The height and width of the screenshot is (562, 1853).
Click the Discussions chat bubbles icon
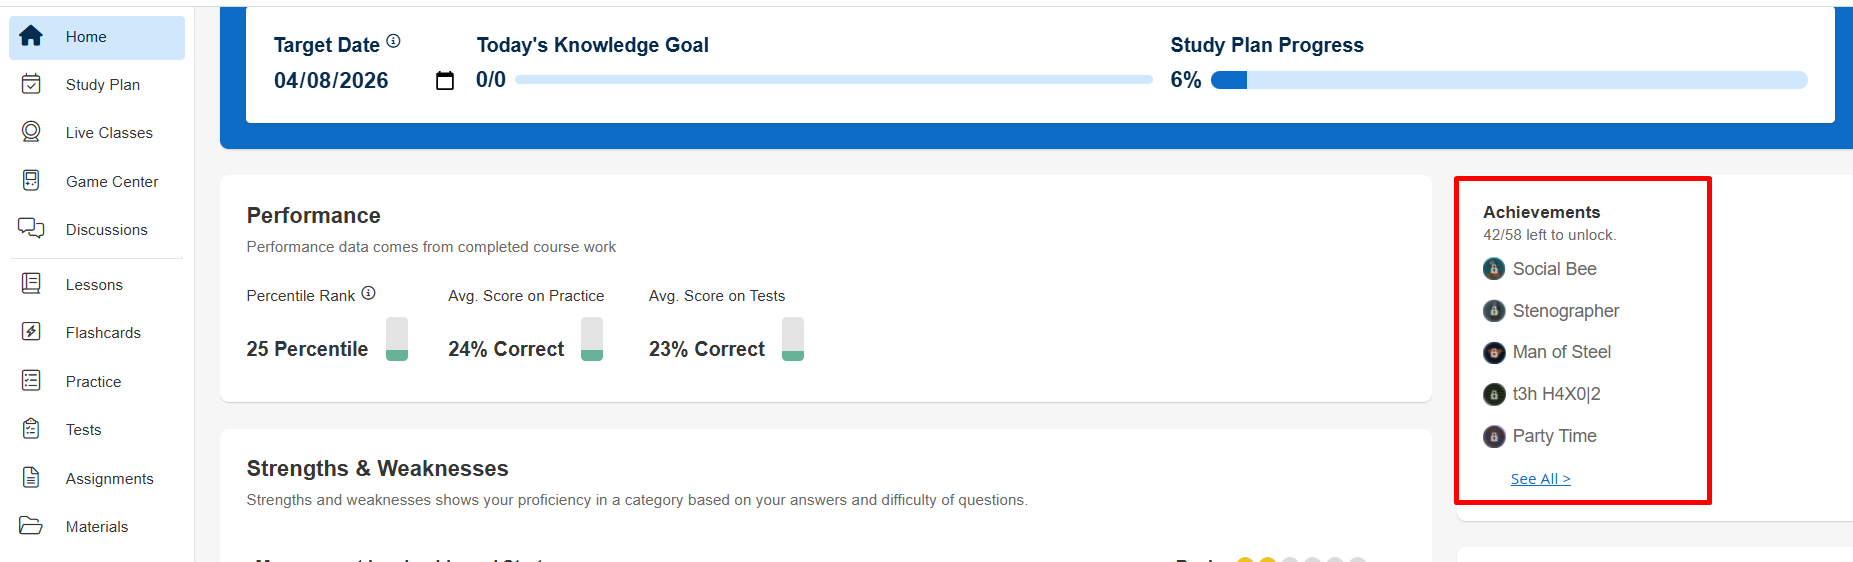tap(31, 229)
